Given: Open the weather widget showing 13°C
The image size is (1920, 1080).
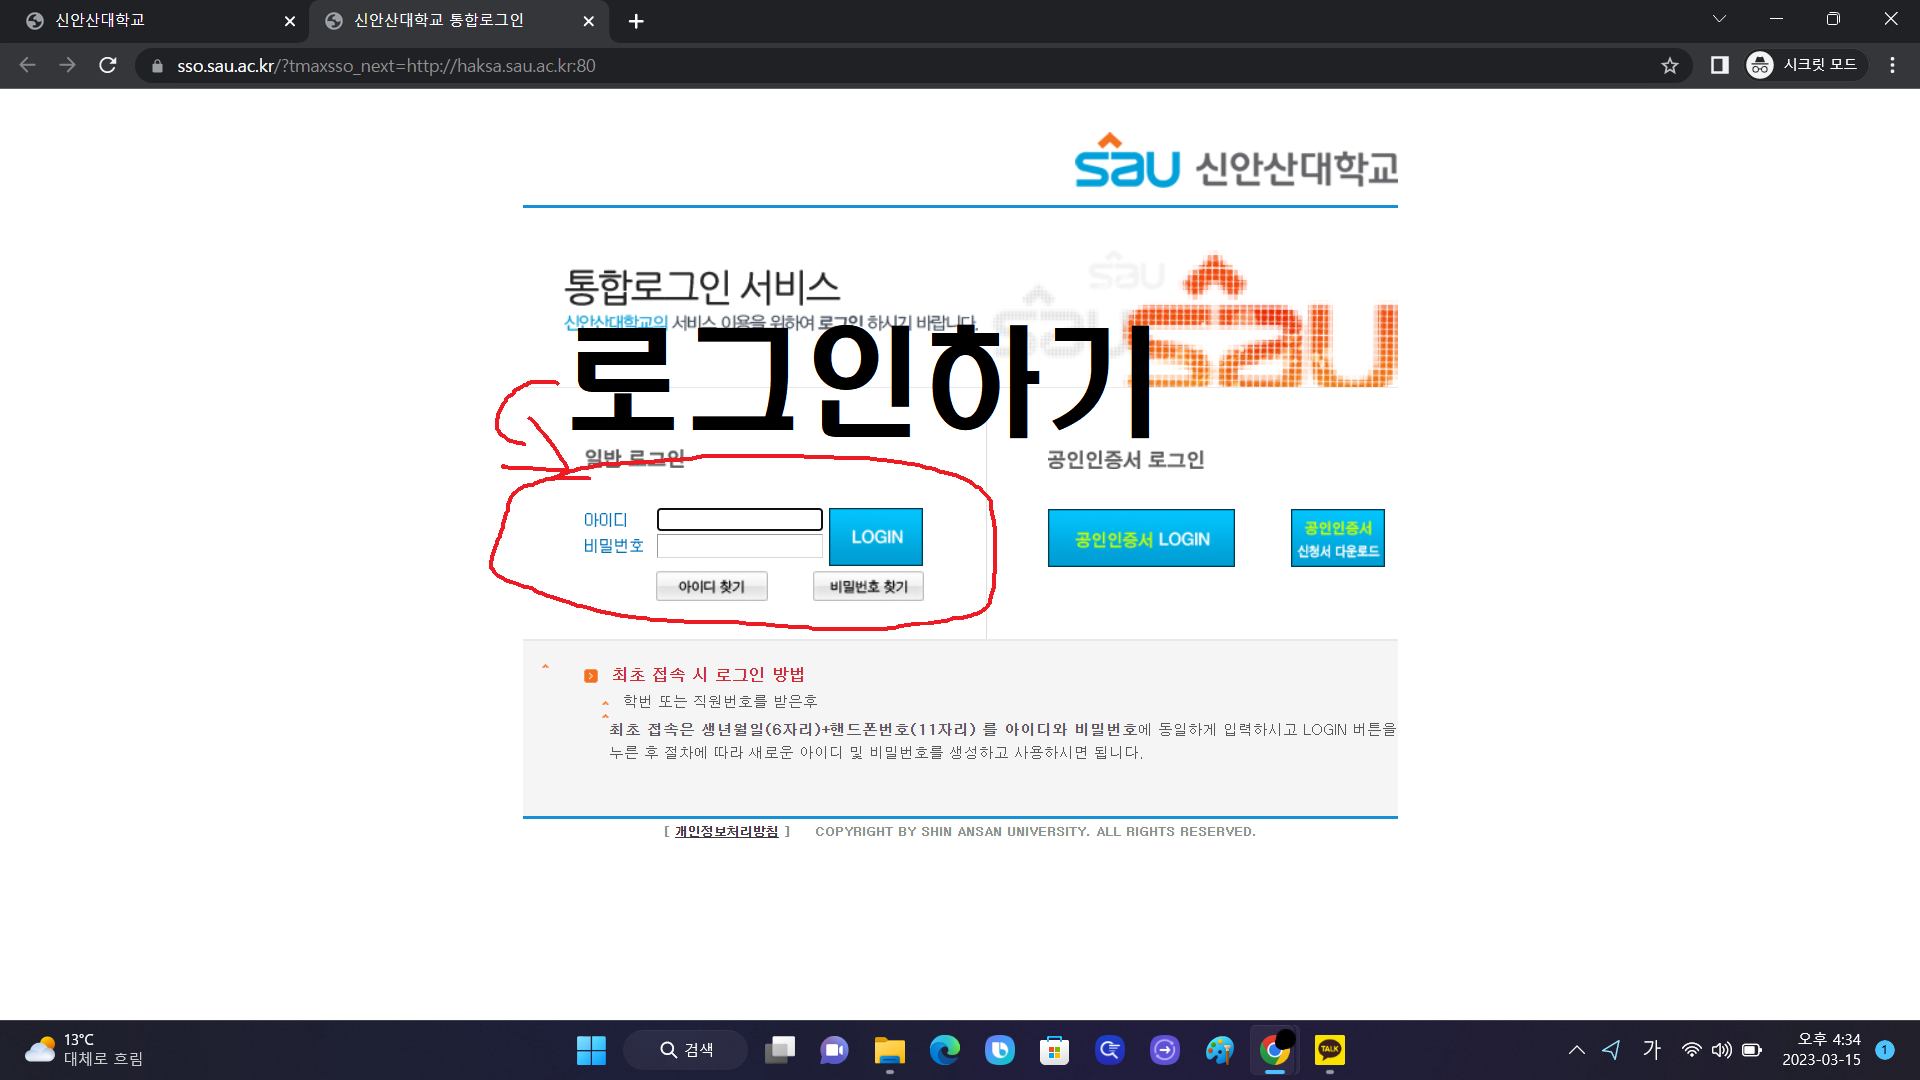Looking at the screenshot, I should [85, 1050].
